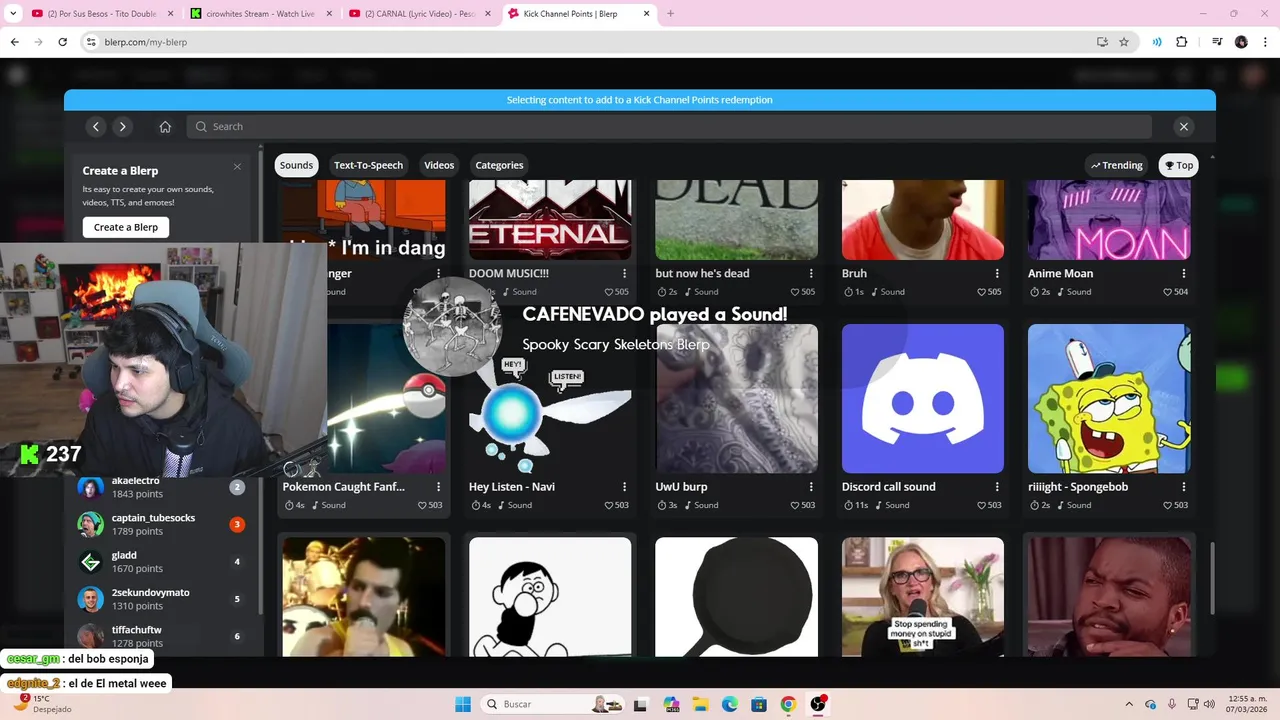Close the Kick Channel Points tab
Image resolution: width=1280 pixels, height=720 pixels.
(647, 14)
